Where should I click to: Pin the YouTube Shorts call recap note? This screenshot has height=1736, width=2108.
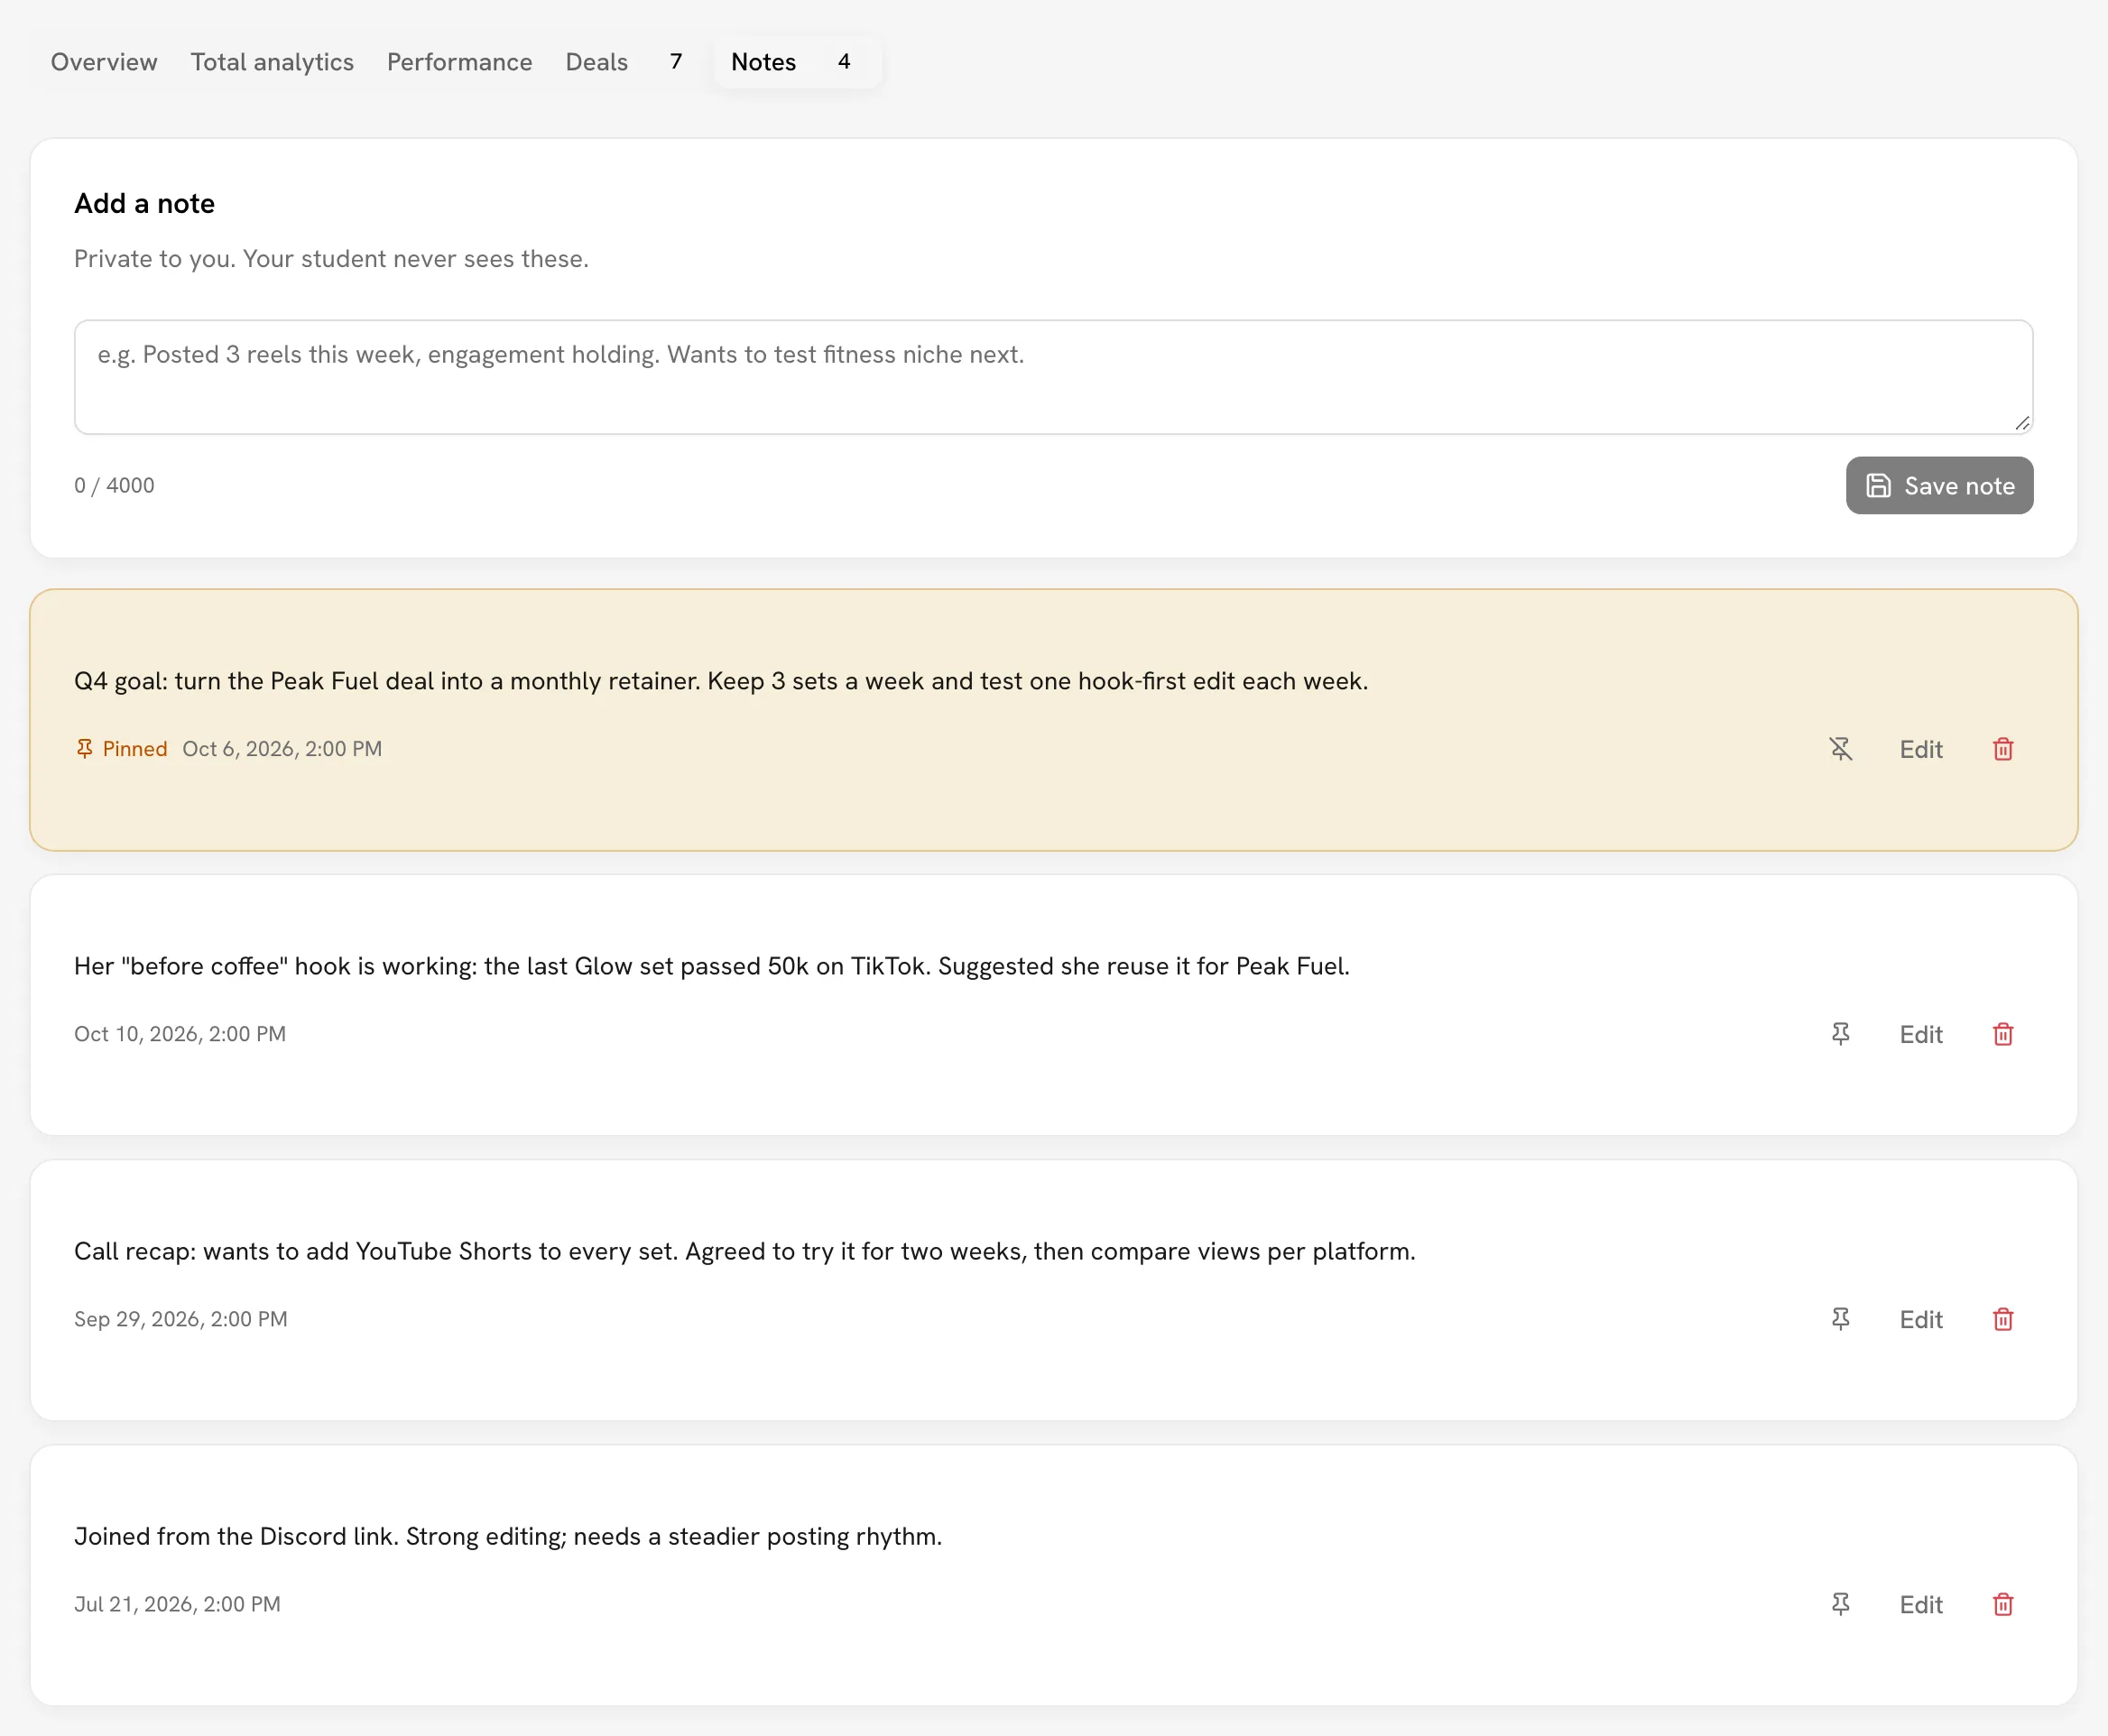pos(1840,1319)
